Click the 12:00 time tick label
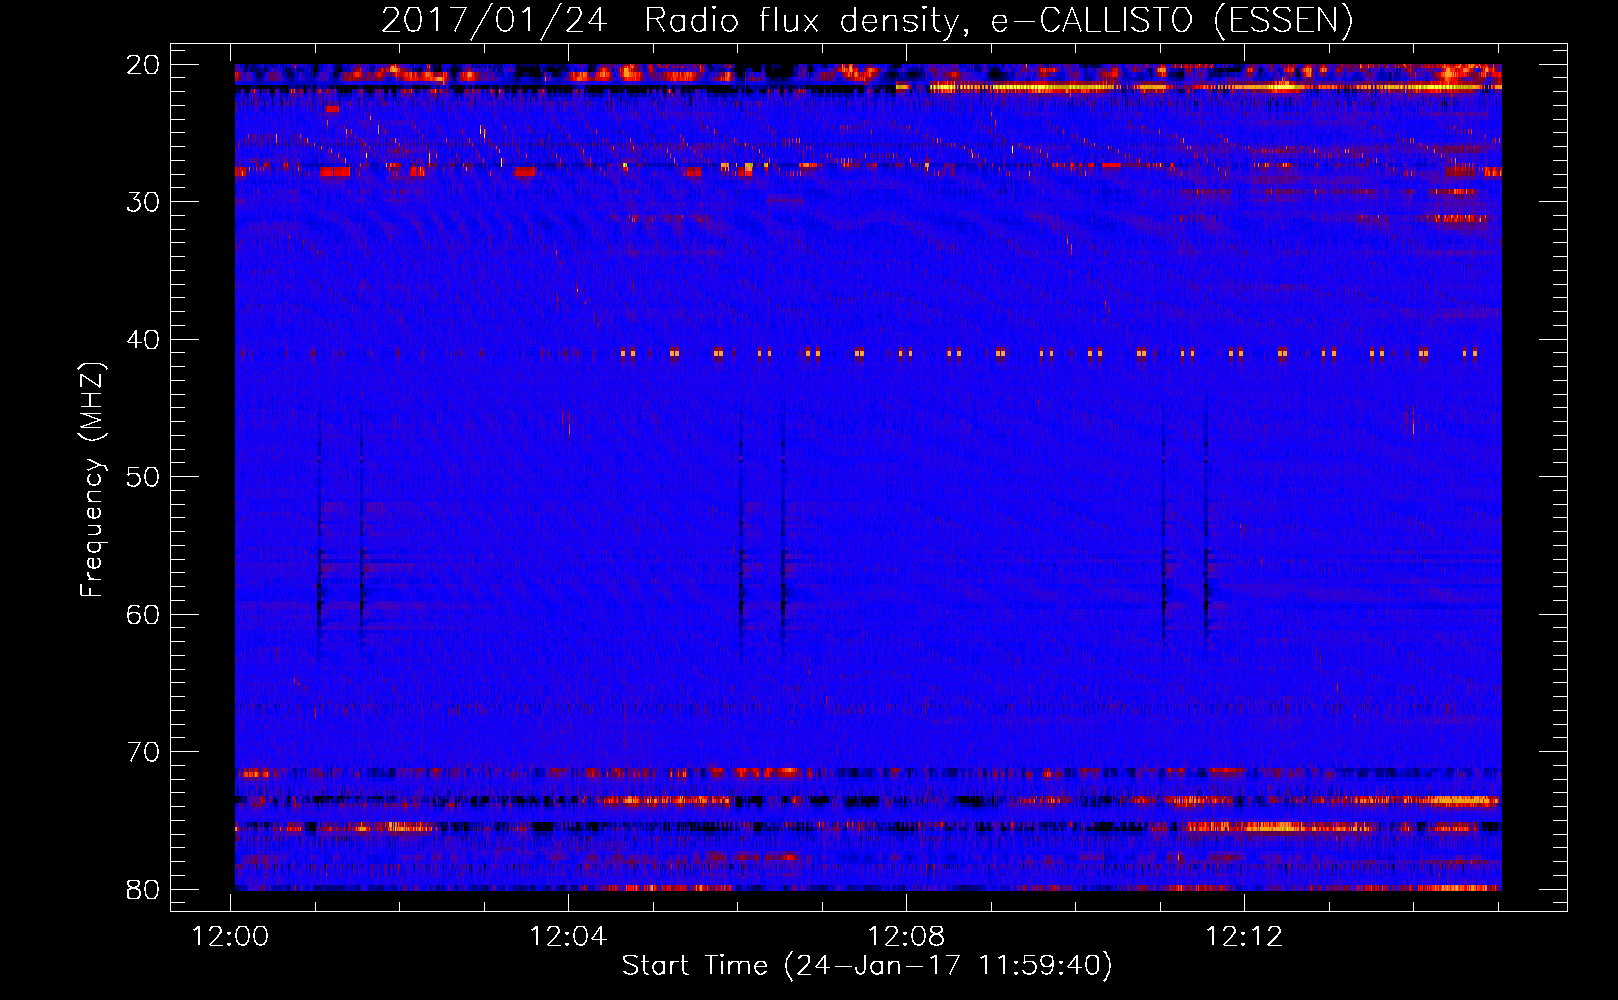This screenshot has height=1000, width=1618. coord(231,937)
